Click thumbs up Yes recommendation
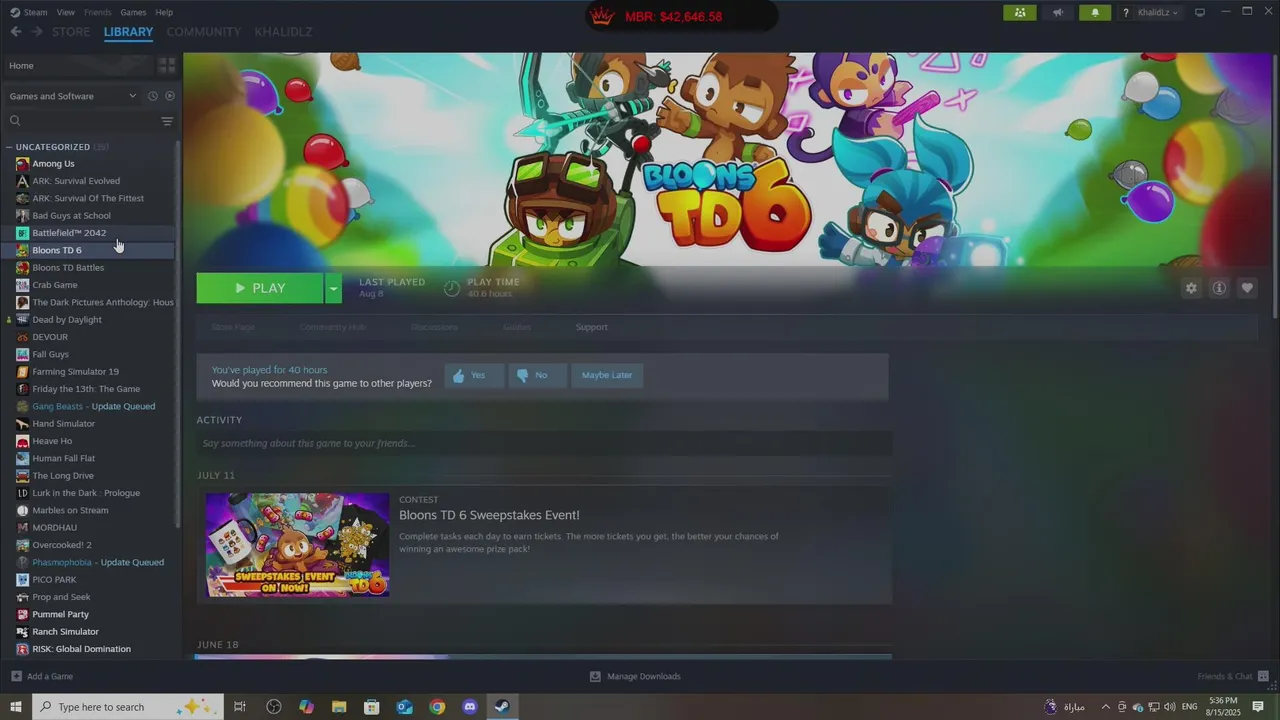This screenshot has height=720, width=1280. click(x=473, y=375)
